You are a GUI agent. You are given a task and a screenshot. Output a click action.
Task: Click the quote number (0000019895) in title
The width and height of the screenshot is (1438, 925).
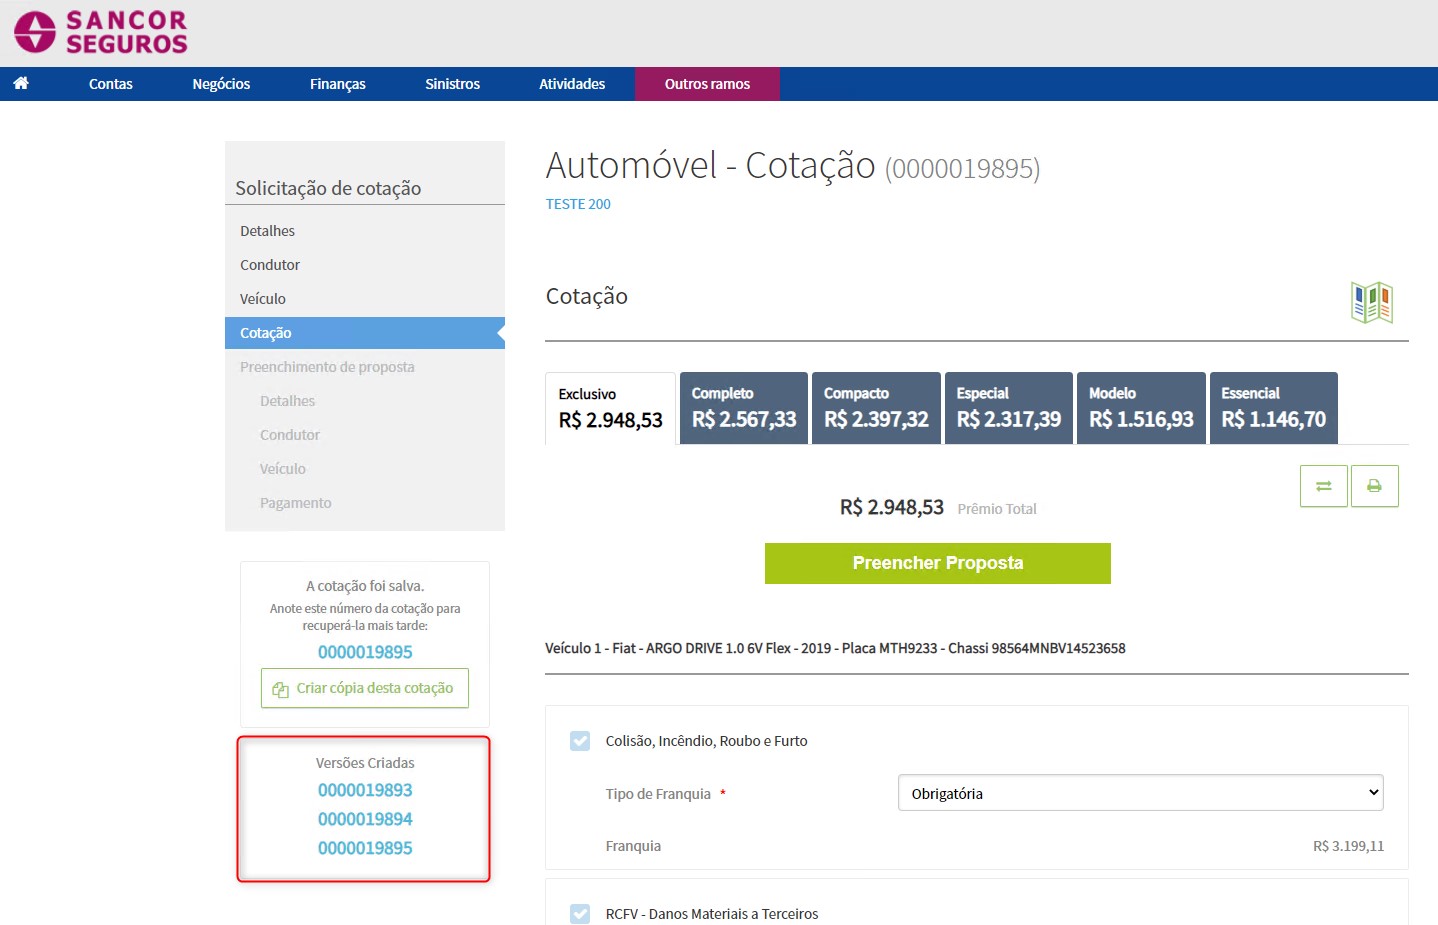point(962,168)
